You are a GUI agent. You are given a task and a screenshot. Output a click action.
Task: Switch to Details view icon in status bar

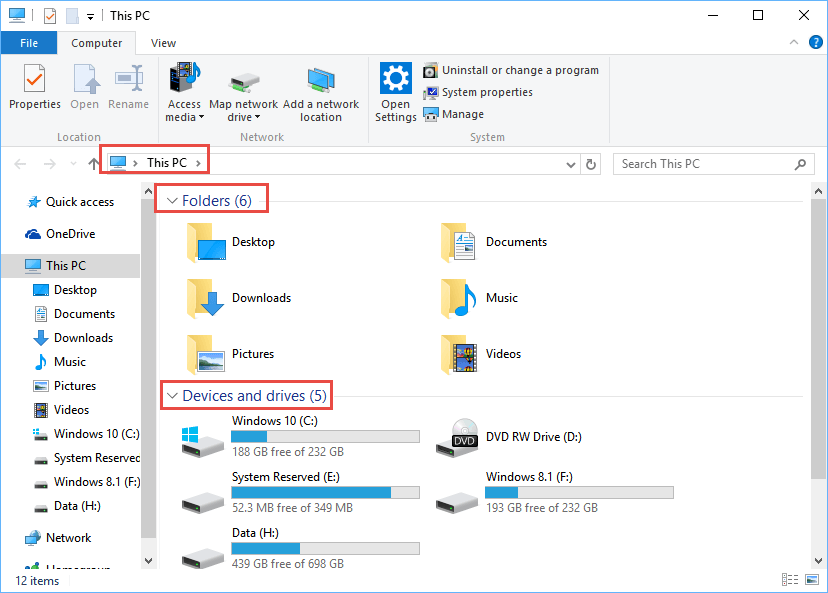(790, 580)
